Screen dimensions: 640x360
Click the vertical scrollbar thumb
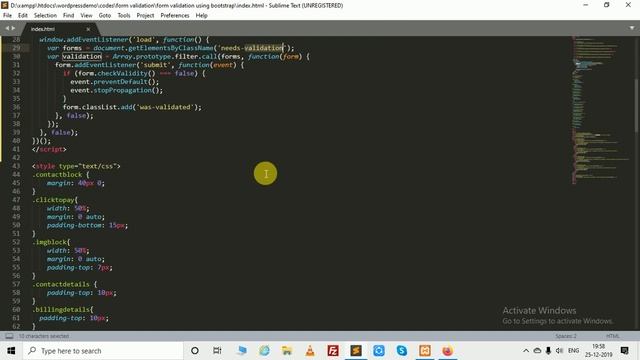click(x=637, y=105)
